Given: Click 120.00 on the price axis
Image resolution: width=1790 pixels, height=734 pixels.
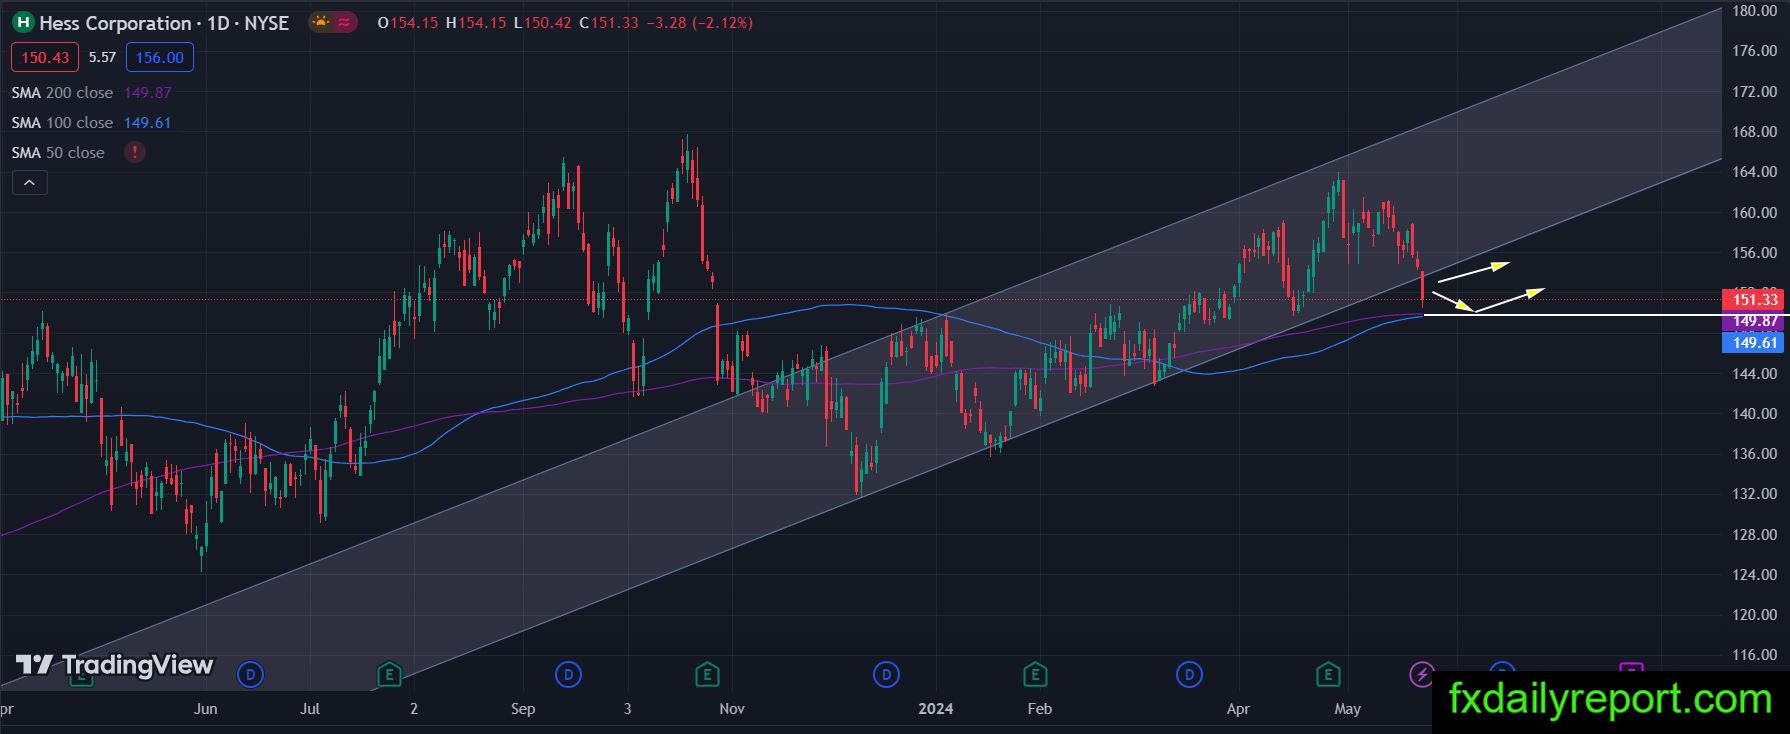Looking at the screenshot, I should (x=1754, y=614).
